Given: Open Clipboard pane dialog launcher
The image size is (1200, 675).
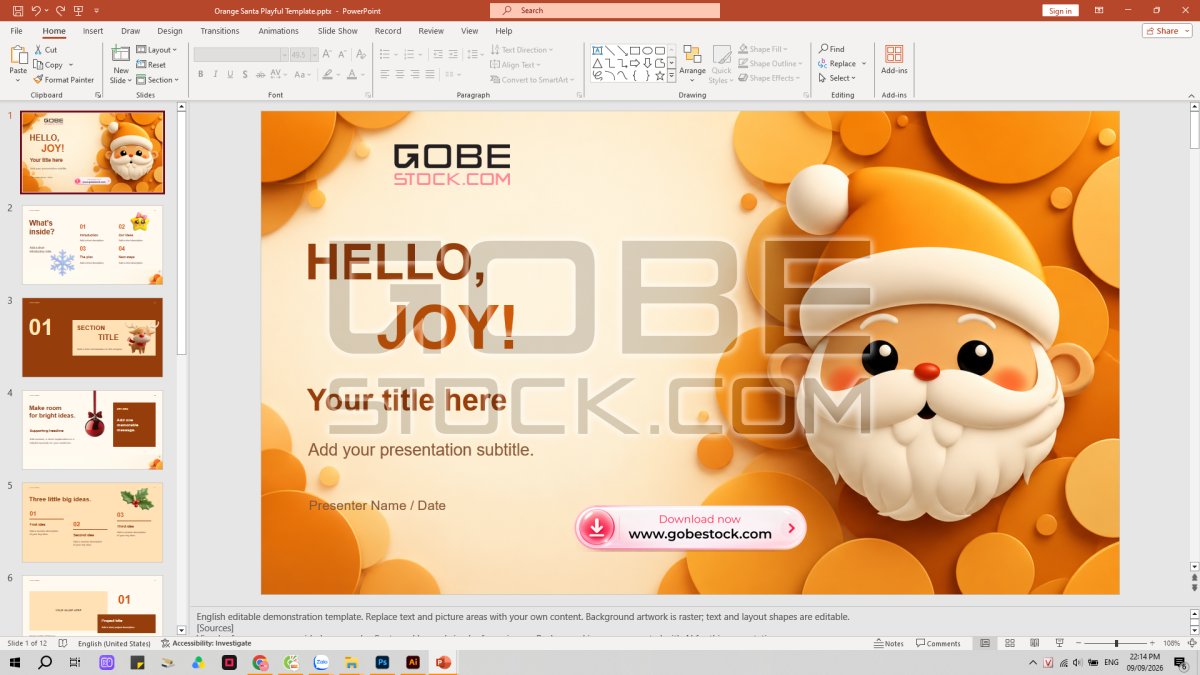Looking at the screenshot, I should click(98, 95).
